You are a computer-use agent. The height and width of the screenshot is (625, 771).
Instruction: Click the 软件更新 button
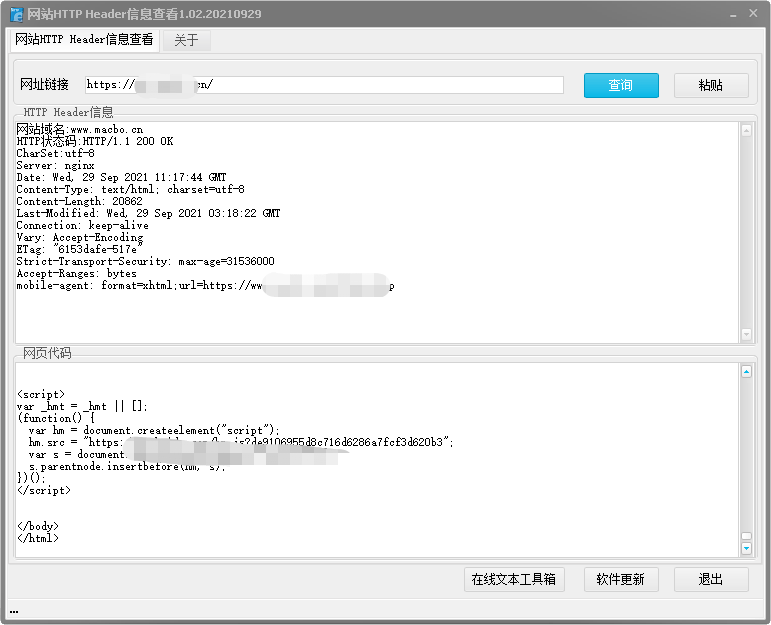tap(621, 579)
